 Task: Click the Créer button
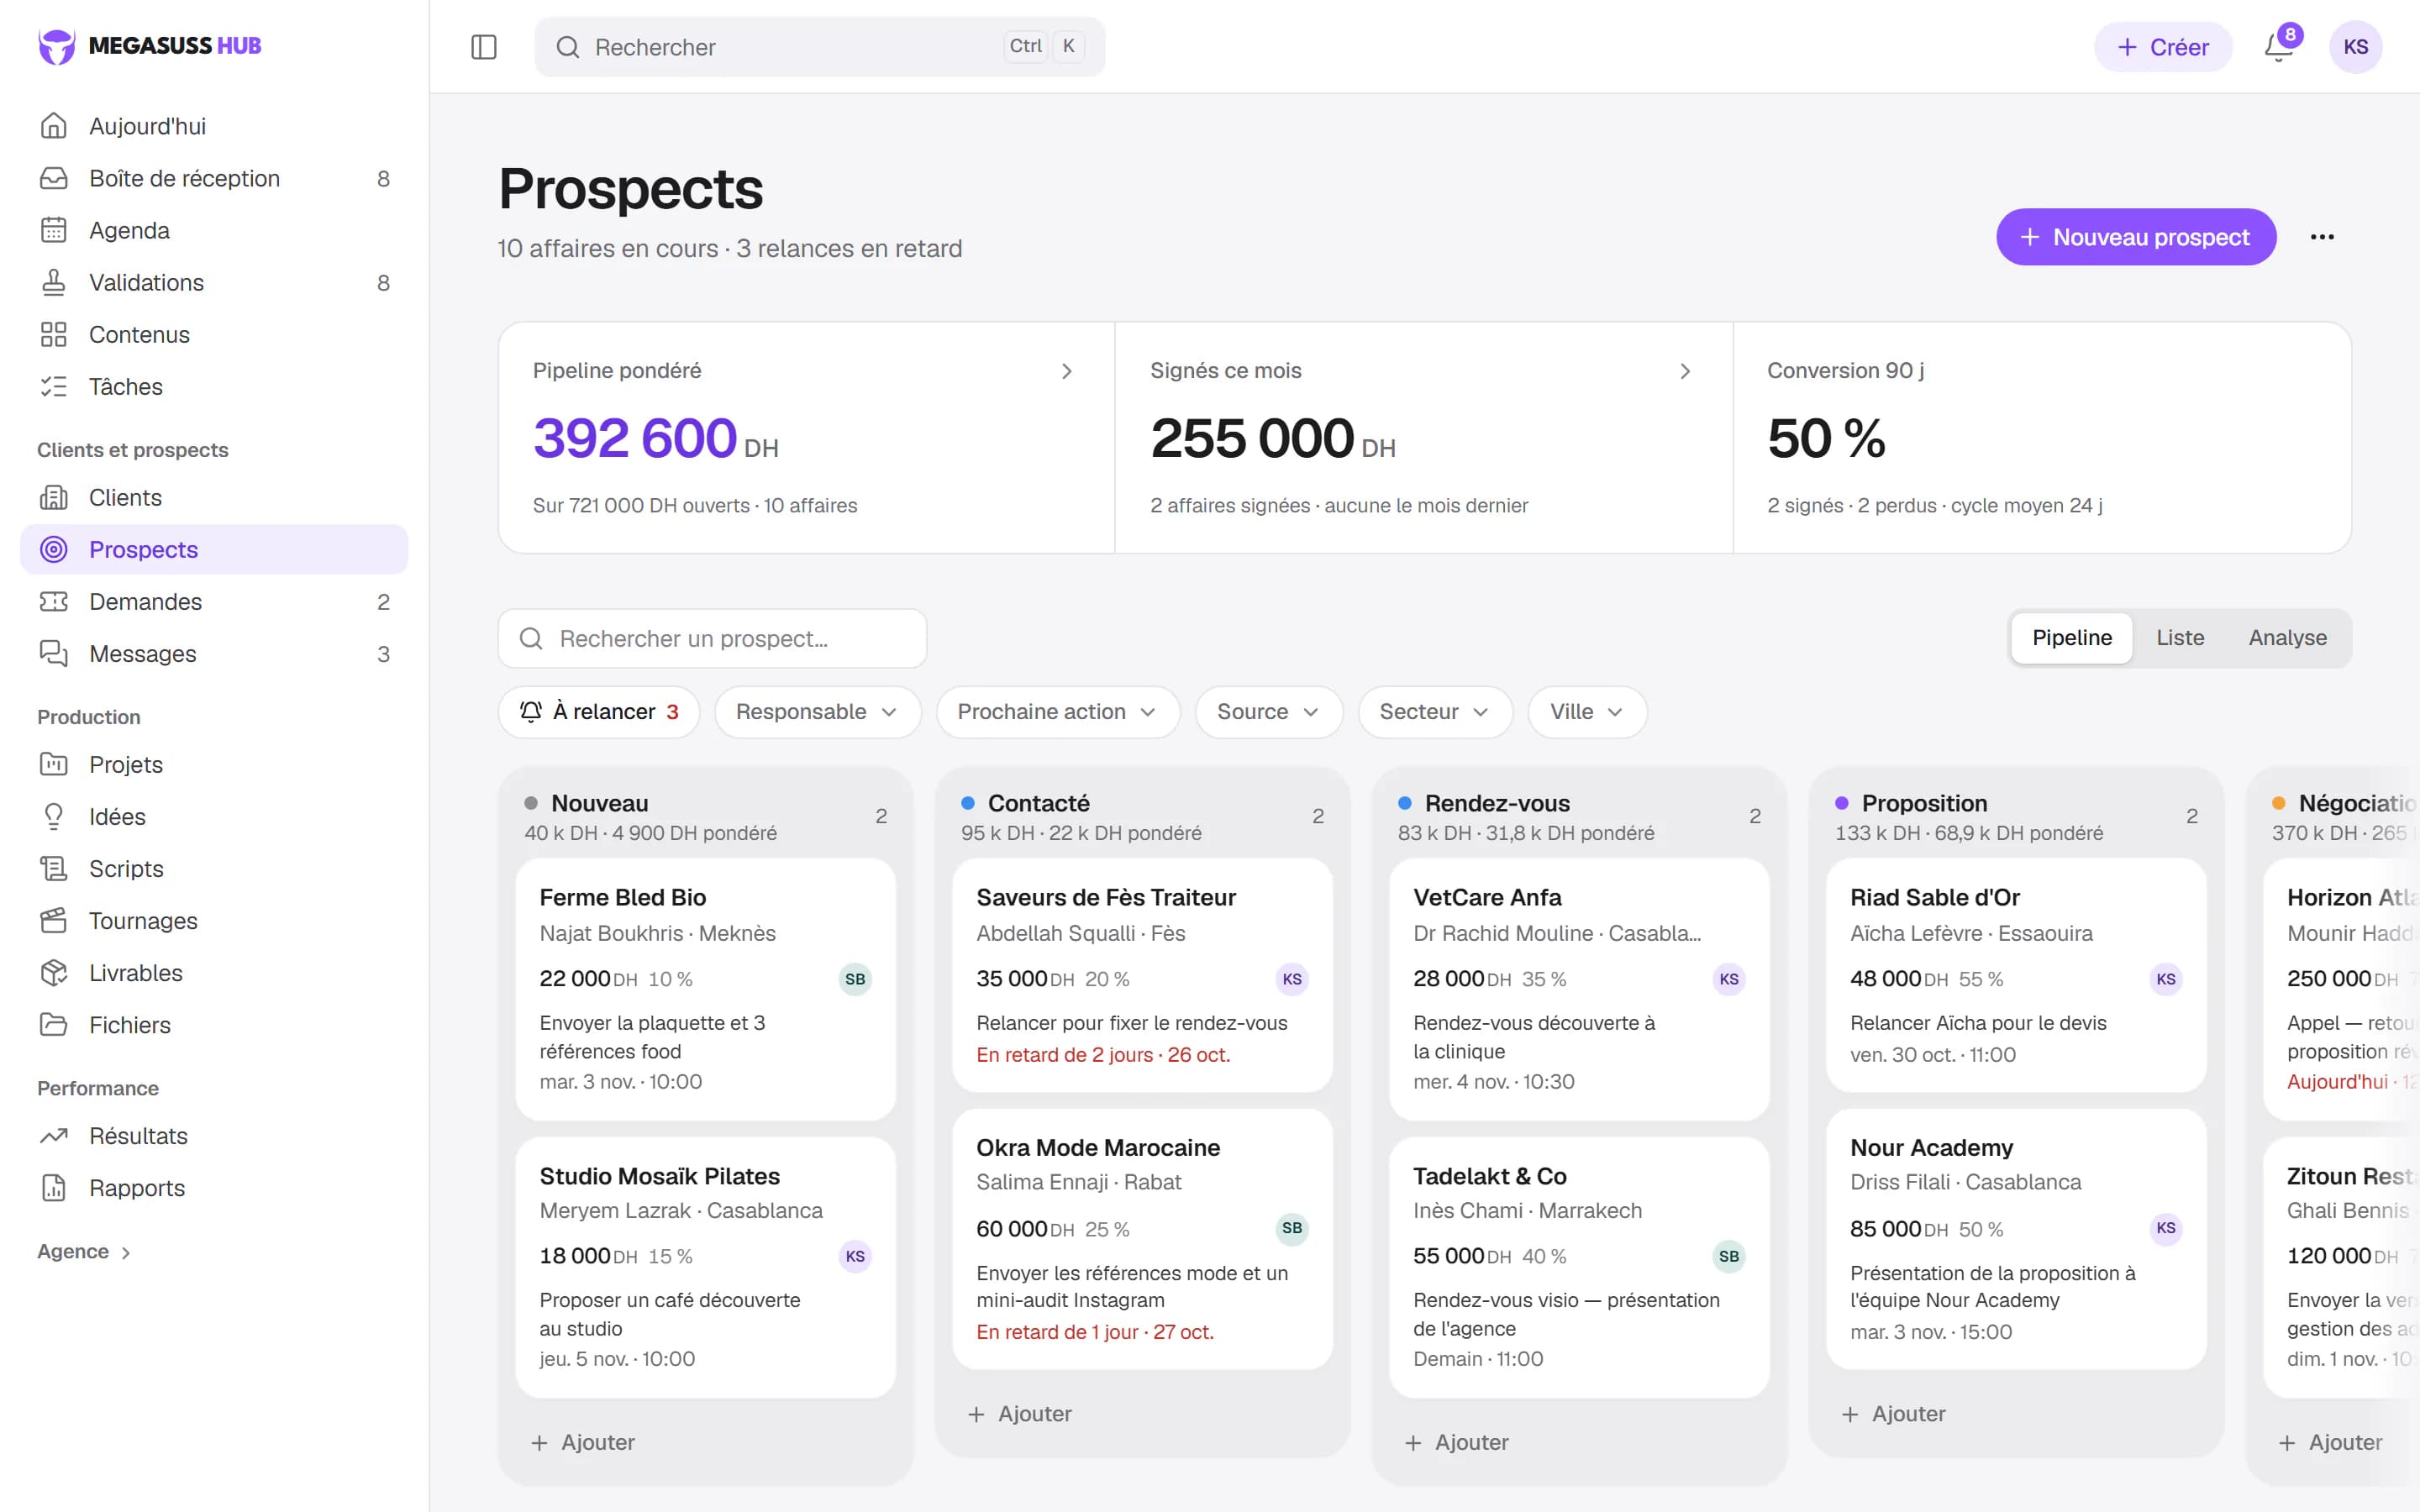[2162, 47]
